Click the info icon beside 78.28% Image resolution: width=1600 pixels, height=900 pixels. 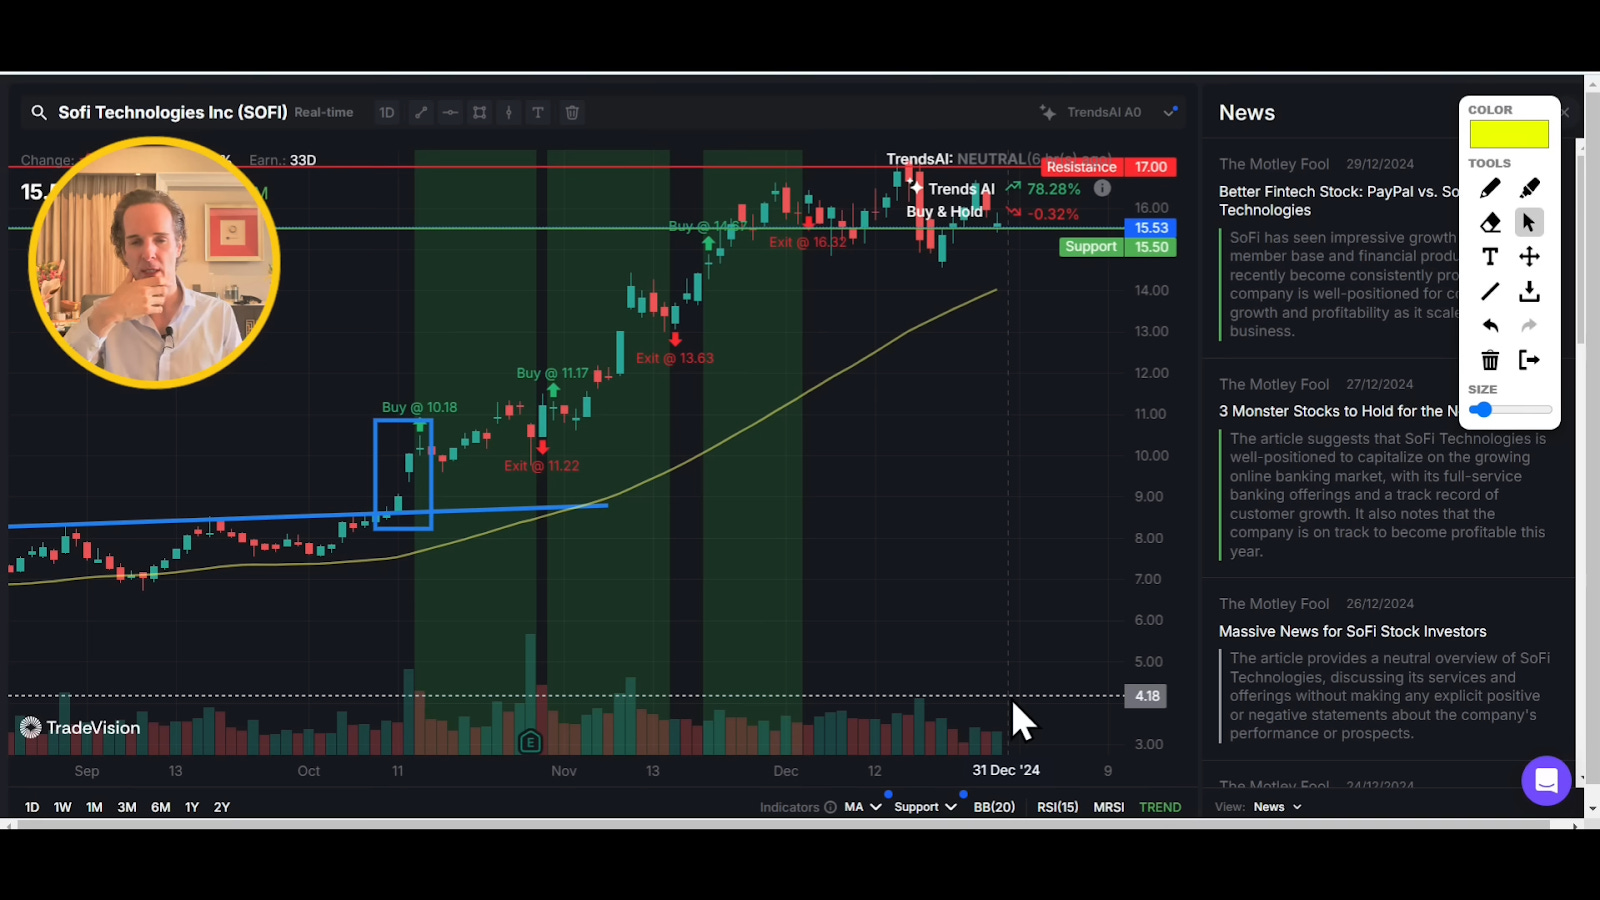coord(1102,188)
